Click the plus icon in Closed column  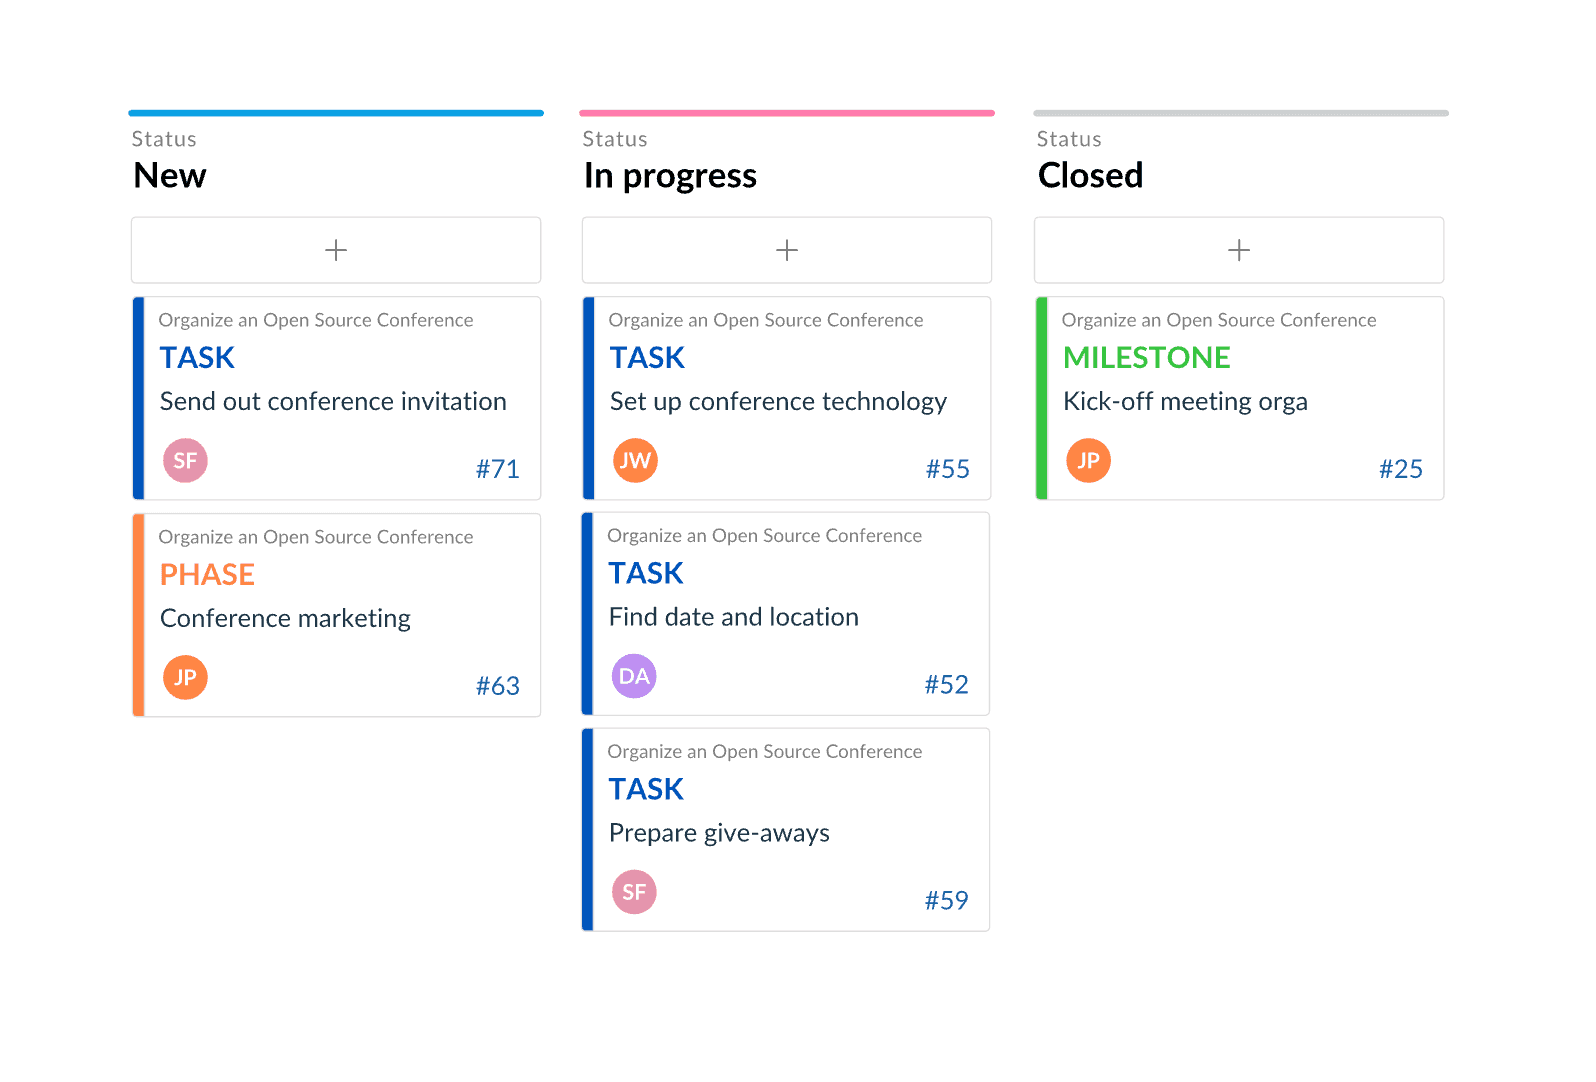click(x=1239, y=250)
